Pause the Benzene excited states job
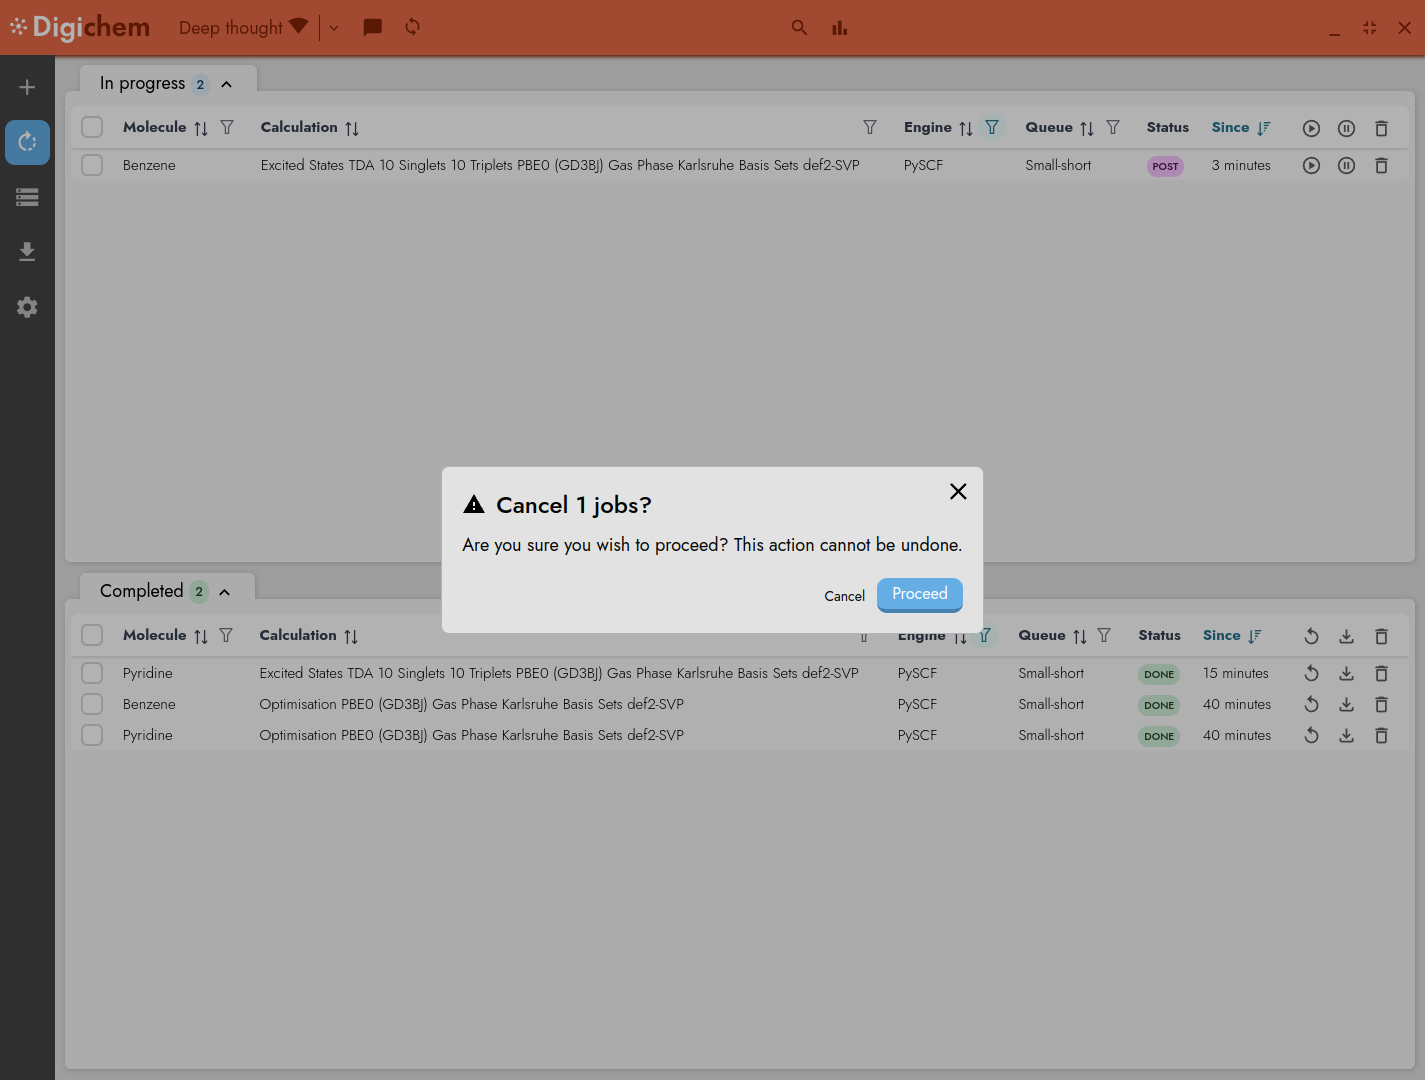Viewport: 1425px width, 1080px height. (x=1346, y=165)
